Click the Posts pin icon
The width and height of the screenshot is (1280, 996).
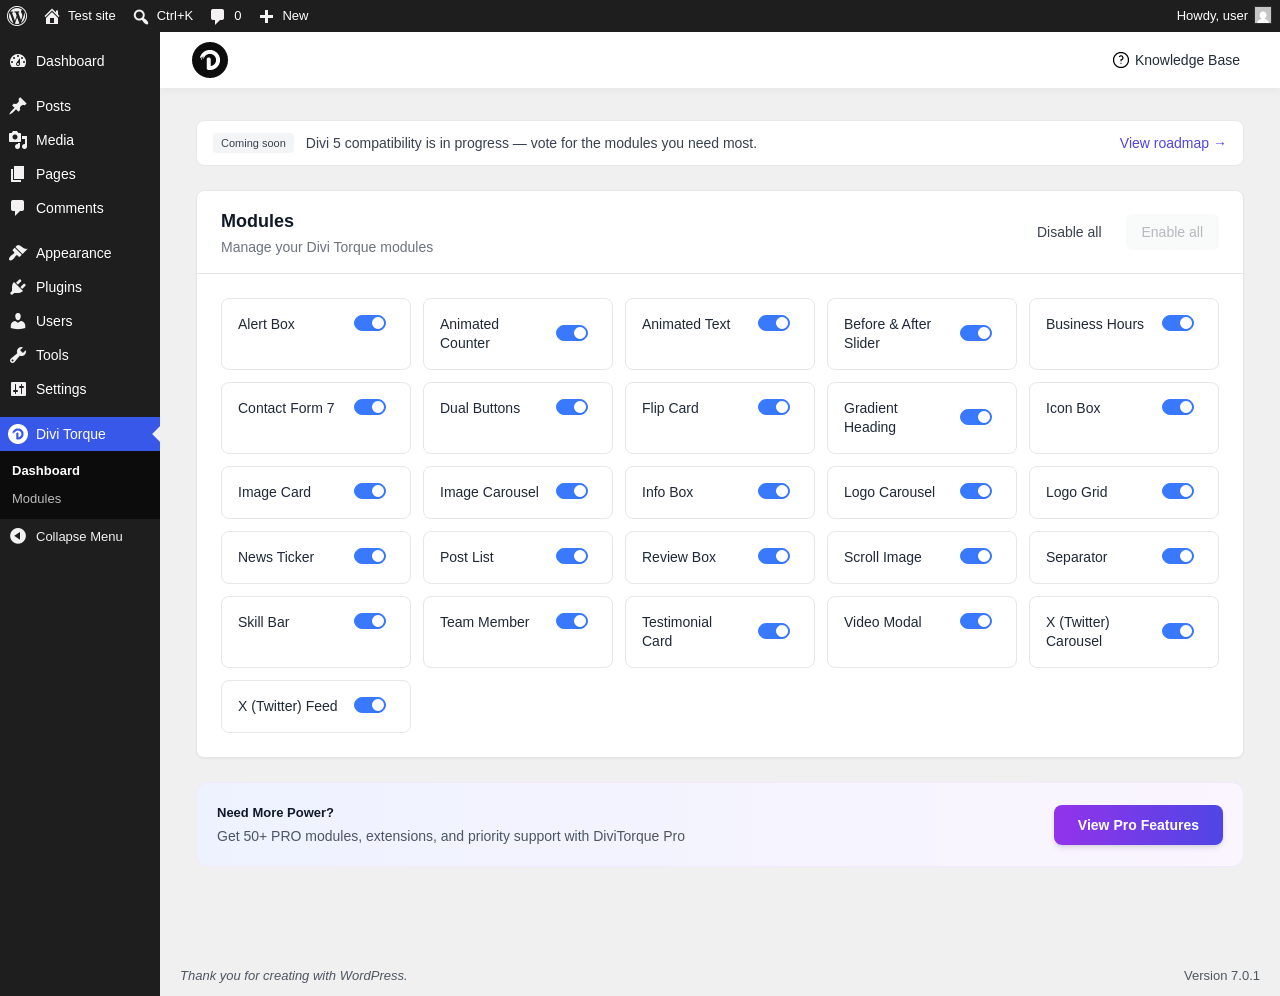tap(18, 106)
